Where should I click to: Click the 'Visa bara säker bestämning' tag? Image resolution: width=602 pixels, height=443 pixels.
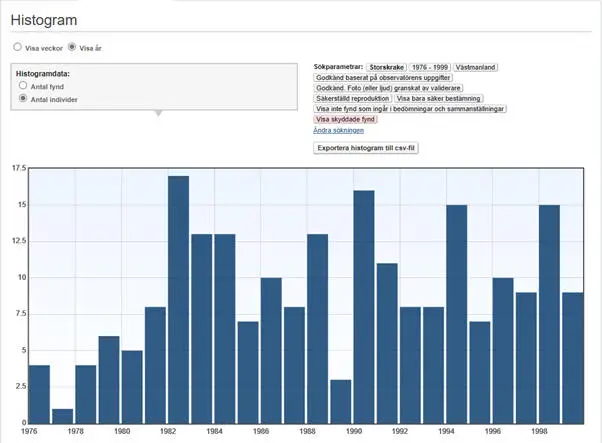click(439, 99)
